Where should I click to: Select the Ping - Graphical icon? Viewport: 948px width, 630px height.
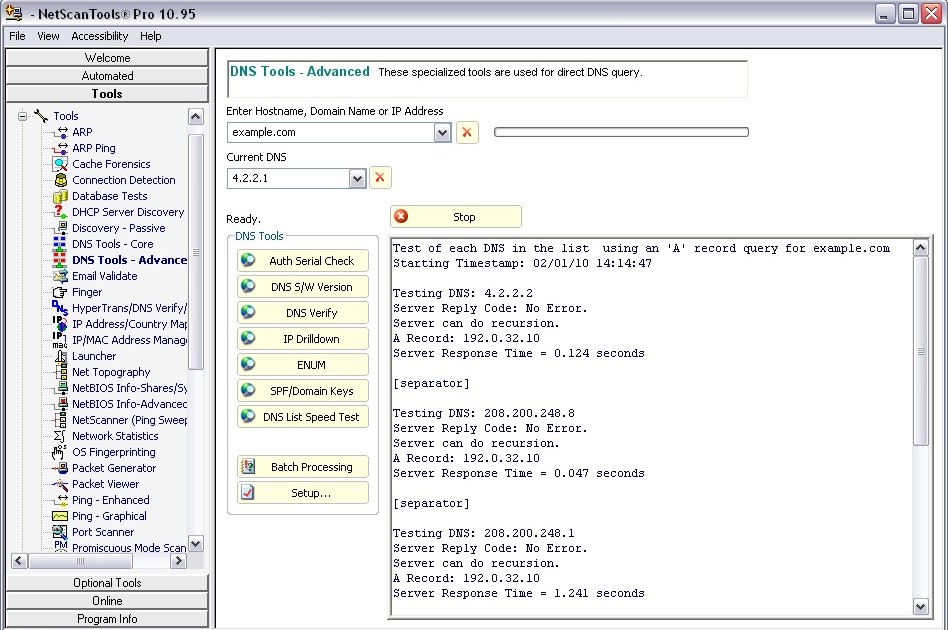[x=60, y=516]
